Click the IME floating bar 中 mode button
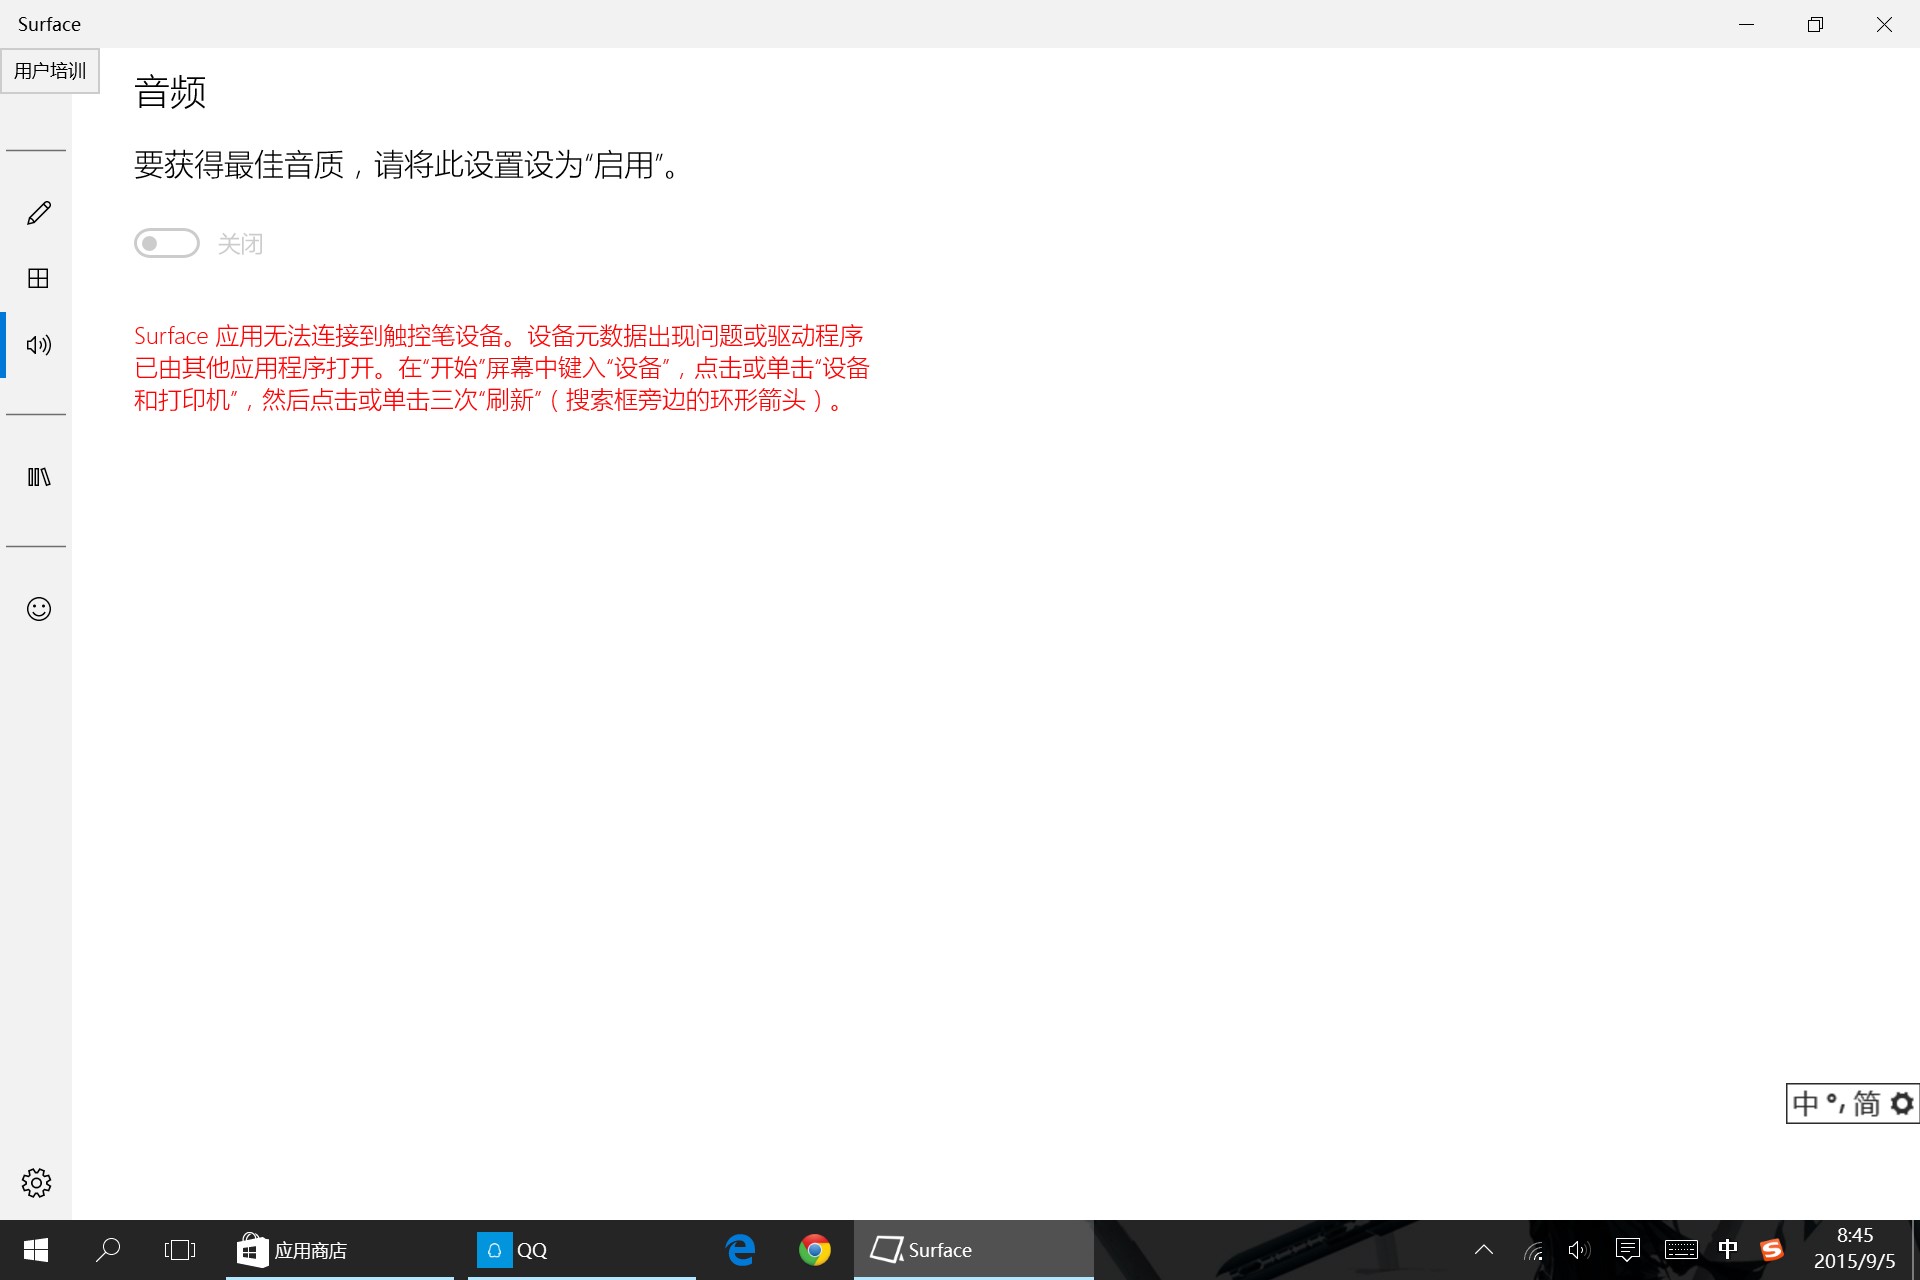 click(x=1806, y=1104)
